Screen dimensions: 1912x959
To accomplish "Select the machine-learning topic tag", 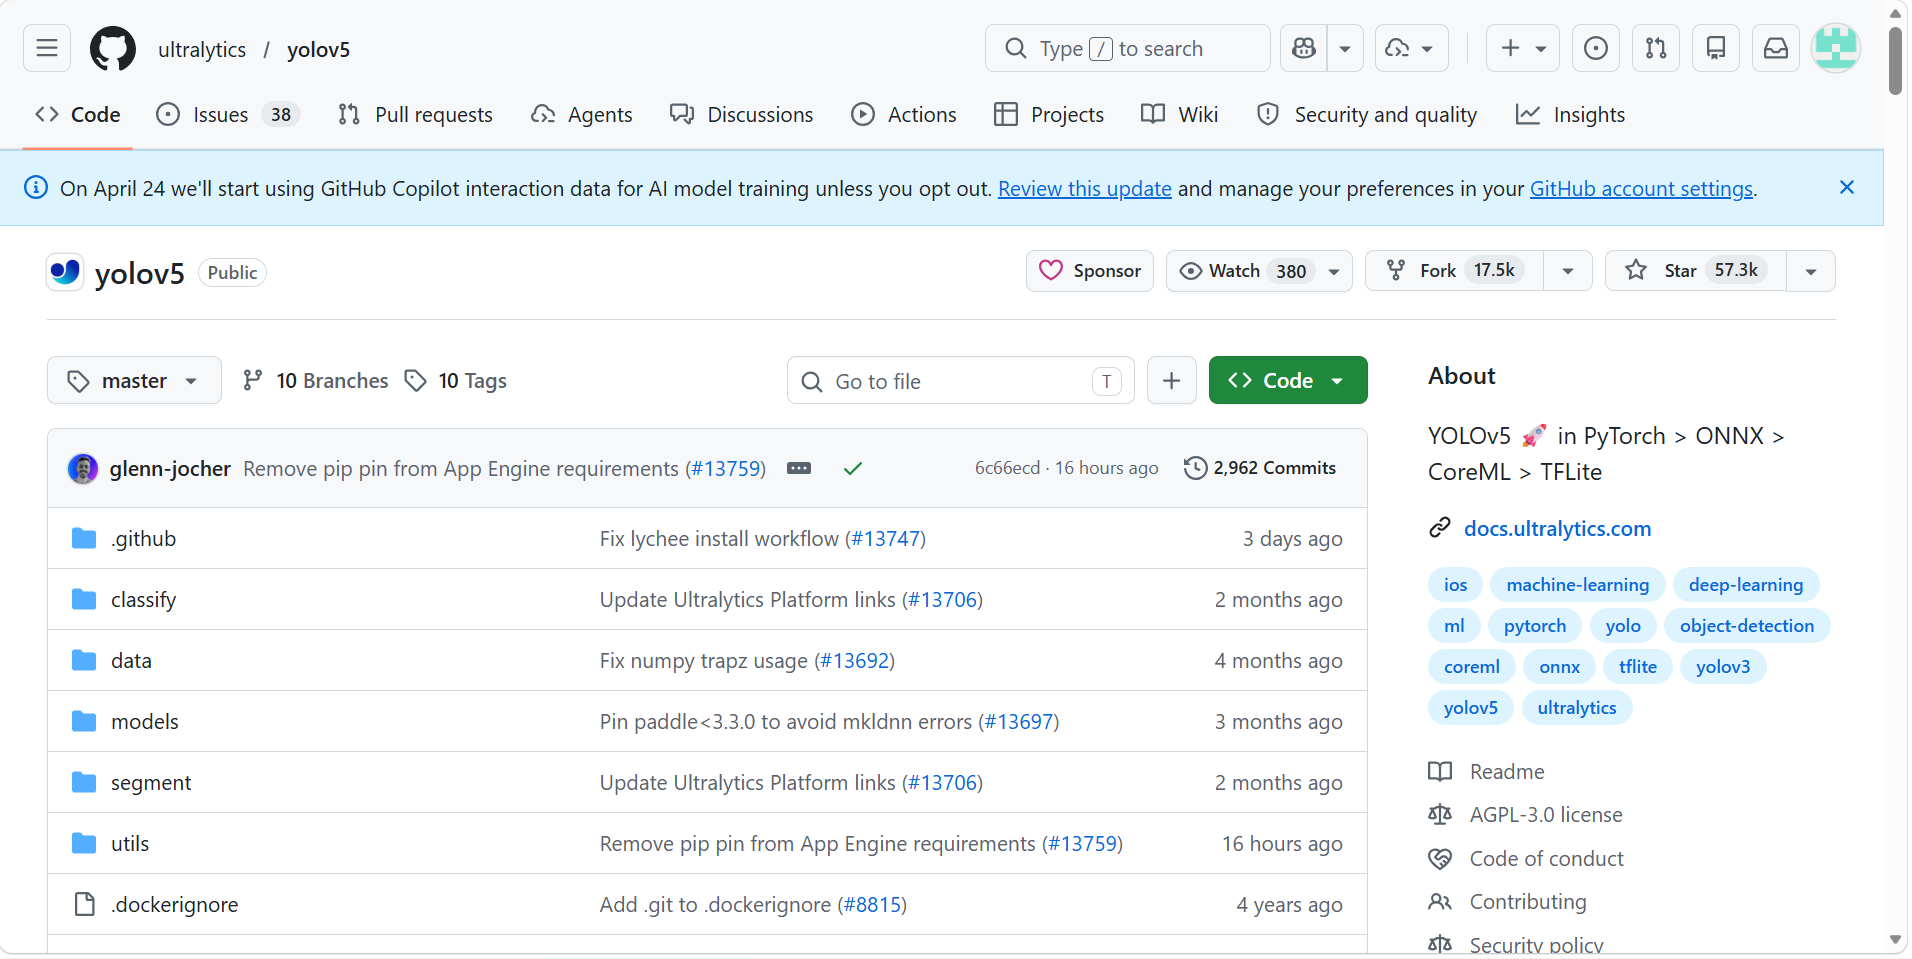I will (x=1578, y=585).
